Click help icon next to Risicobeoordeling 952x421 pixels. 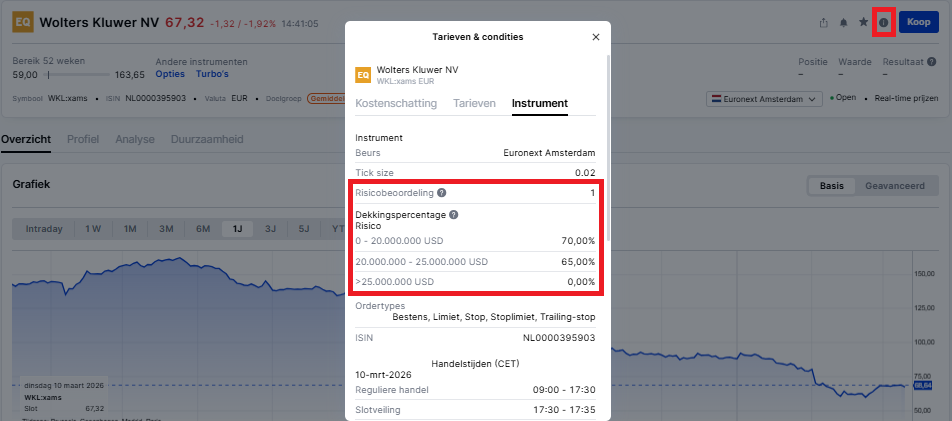pos(442,192)
